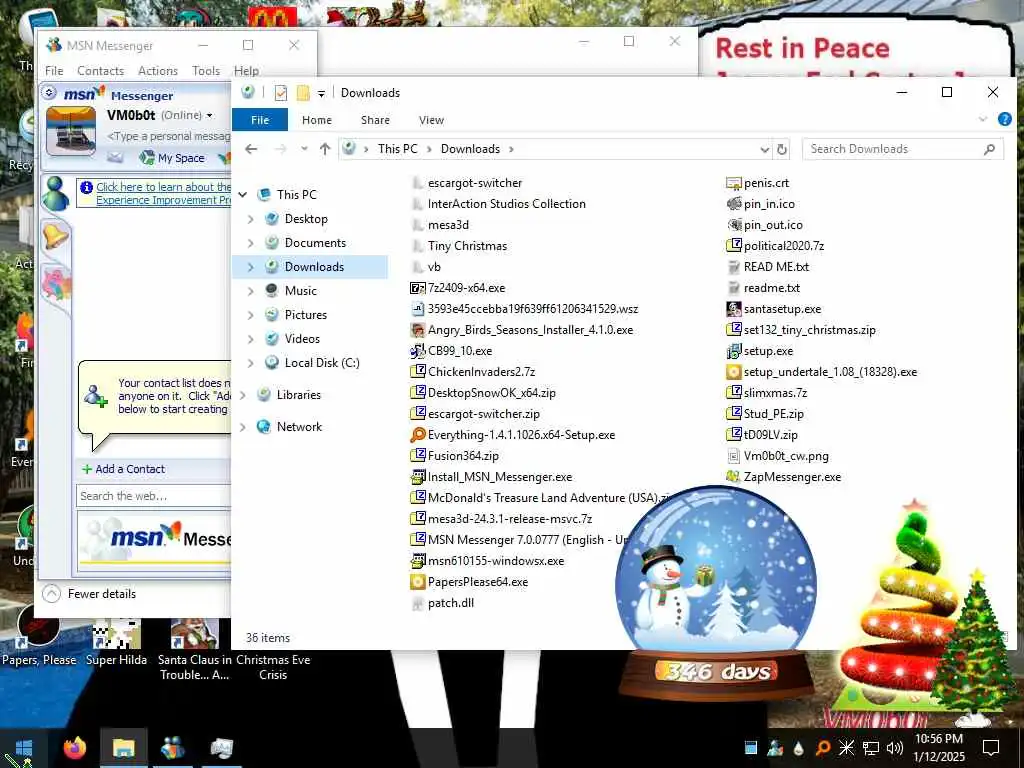Open Firefox from the taskbar
This screenshot has height=768, width=1024.
[x=74, y=747]
